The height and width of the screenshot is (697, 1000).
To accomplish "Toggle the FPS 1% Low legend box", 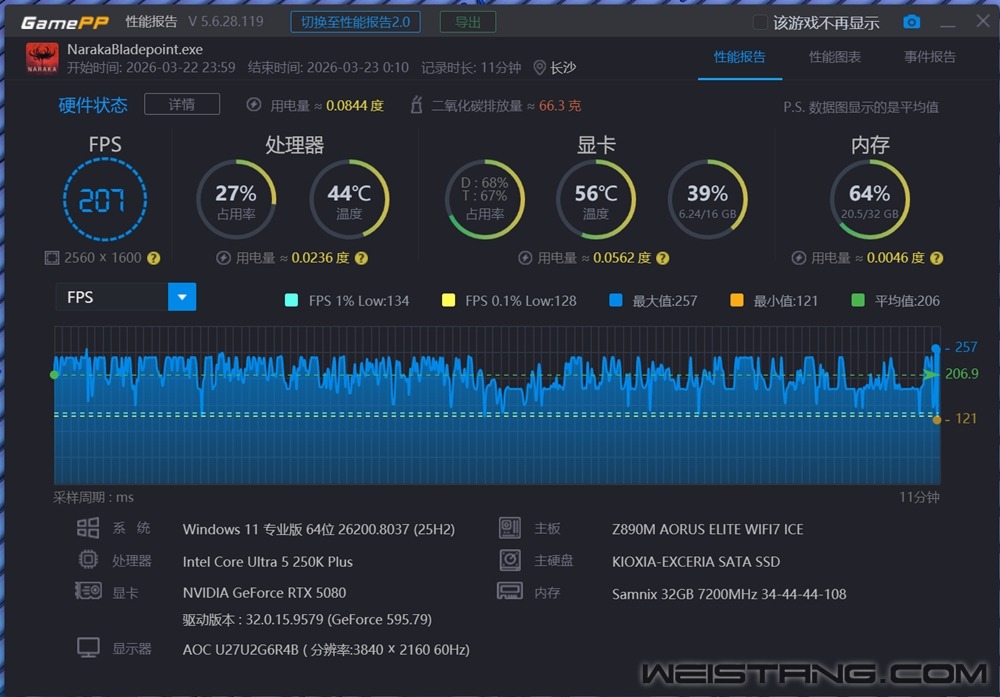I will tap(292, 300).
